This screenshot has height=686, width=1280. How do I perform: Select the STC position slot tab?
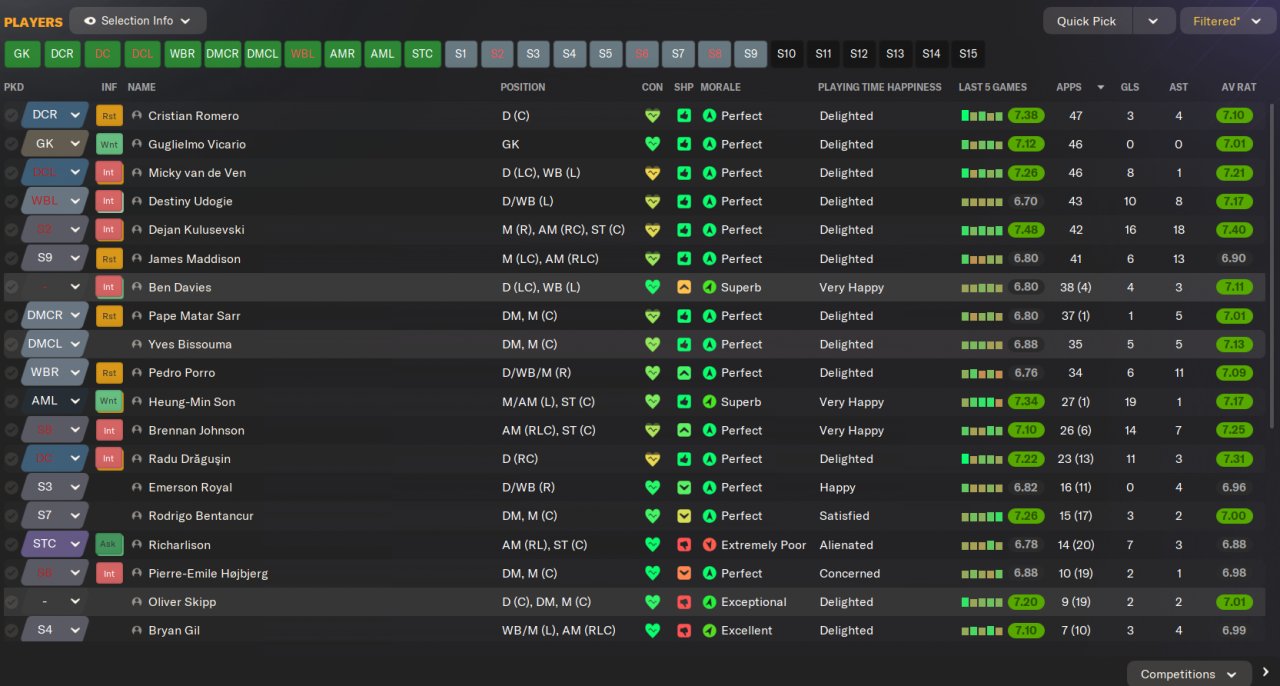(x=422, y=54)
